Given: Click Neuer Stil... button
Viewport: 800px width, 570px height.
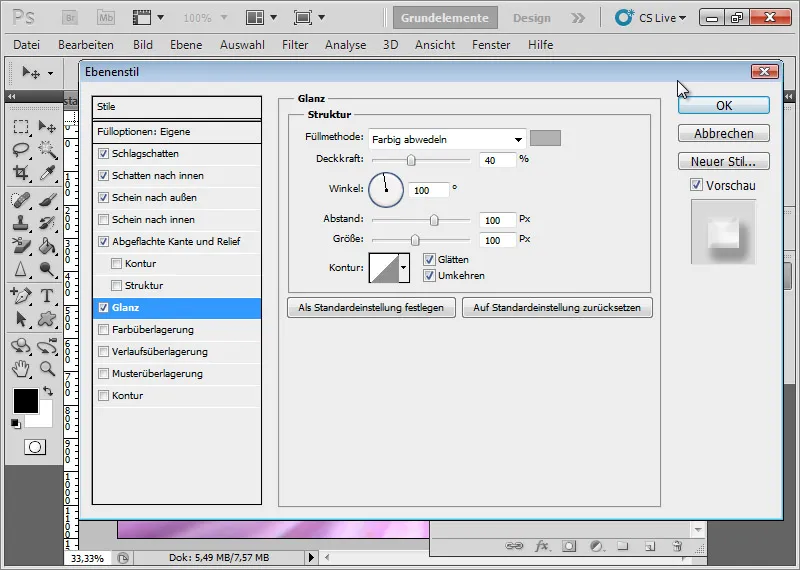Looking at the screenshot, I should pos(723,161).
